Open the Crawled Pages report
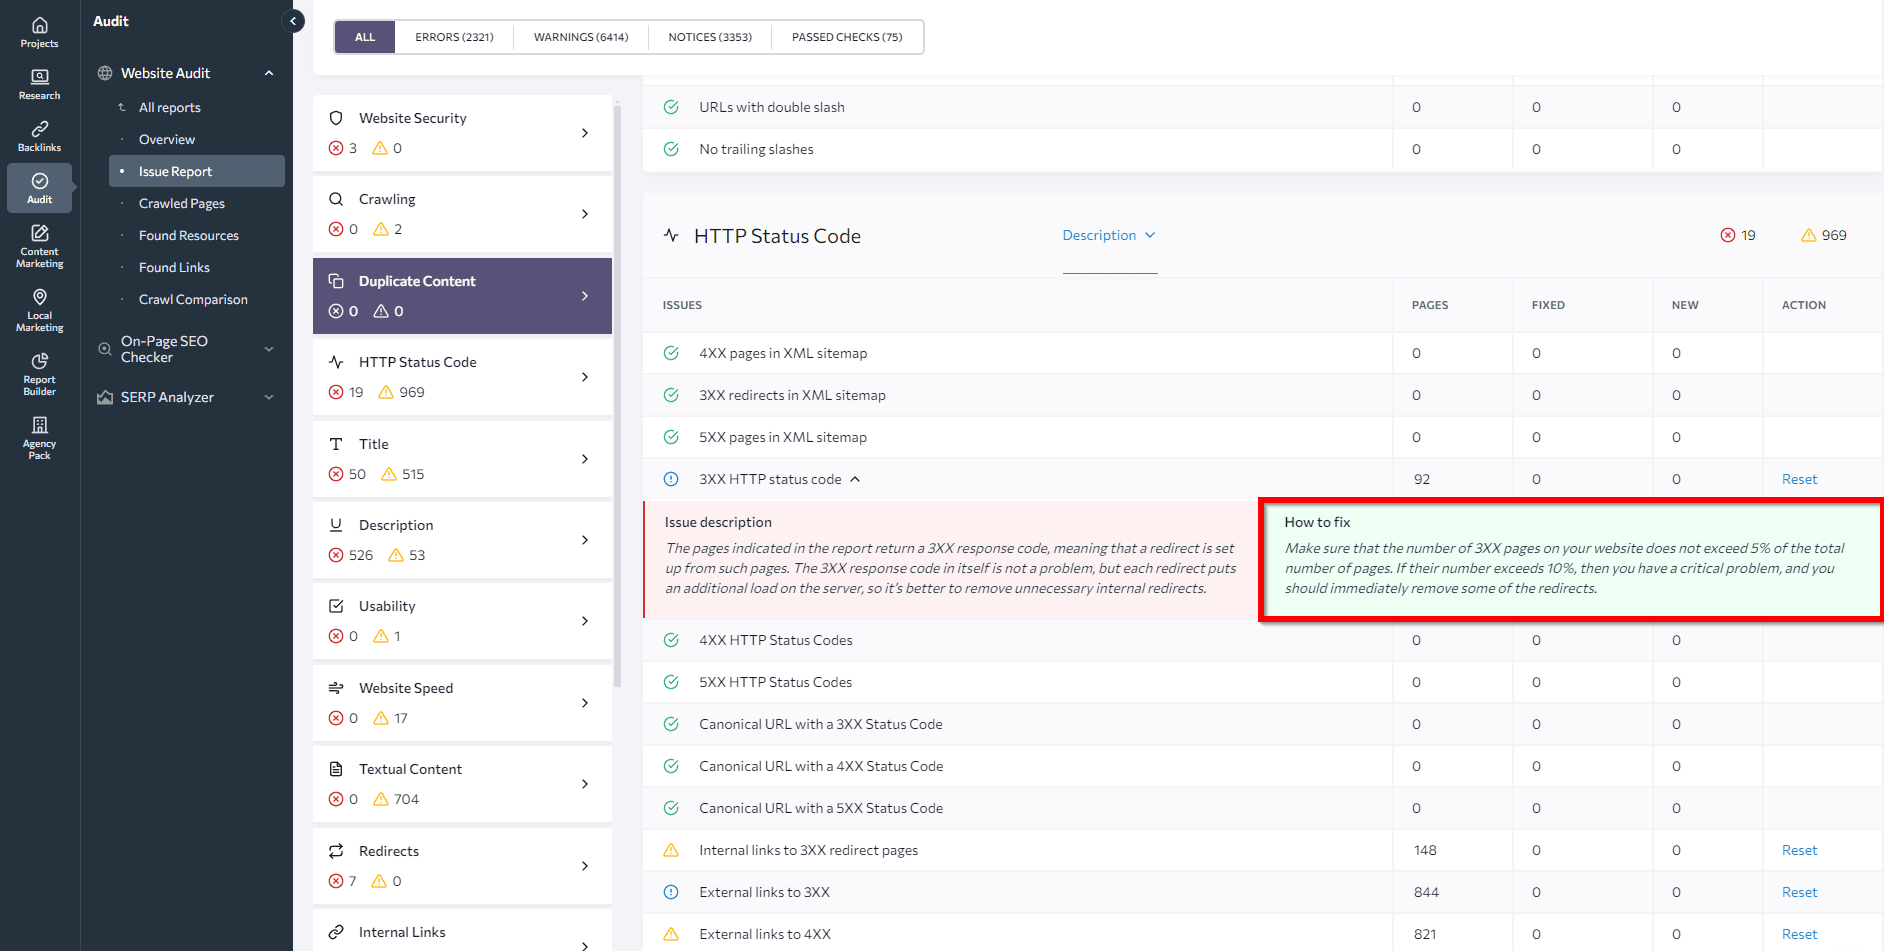The width and height of the screenshot is (1884, 951). pos(181,202)
